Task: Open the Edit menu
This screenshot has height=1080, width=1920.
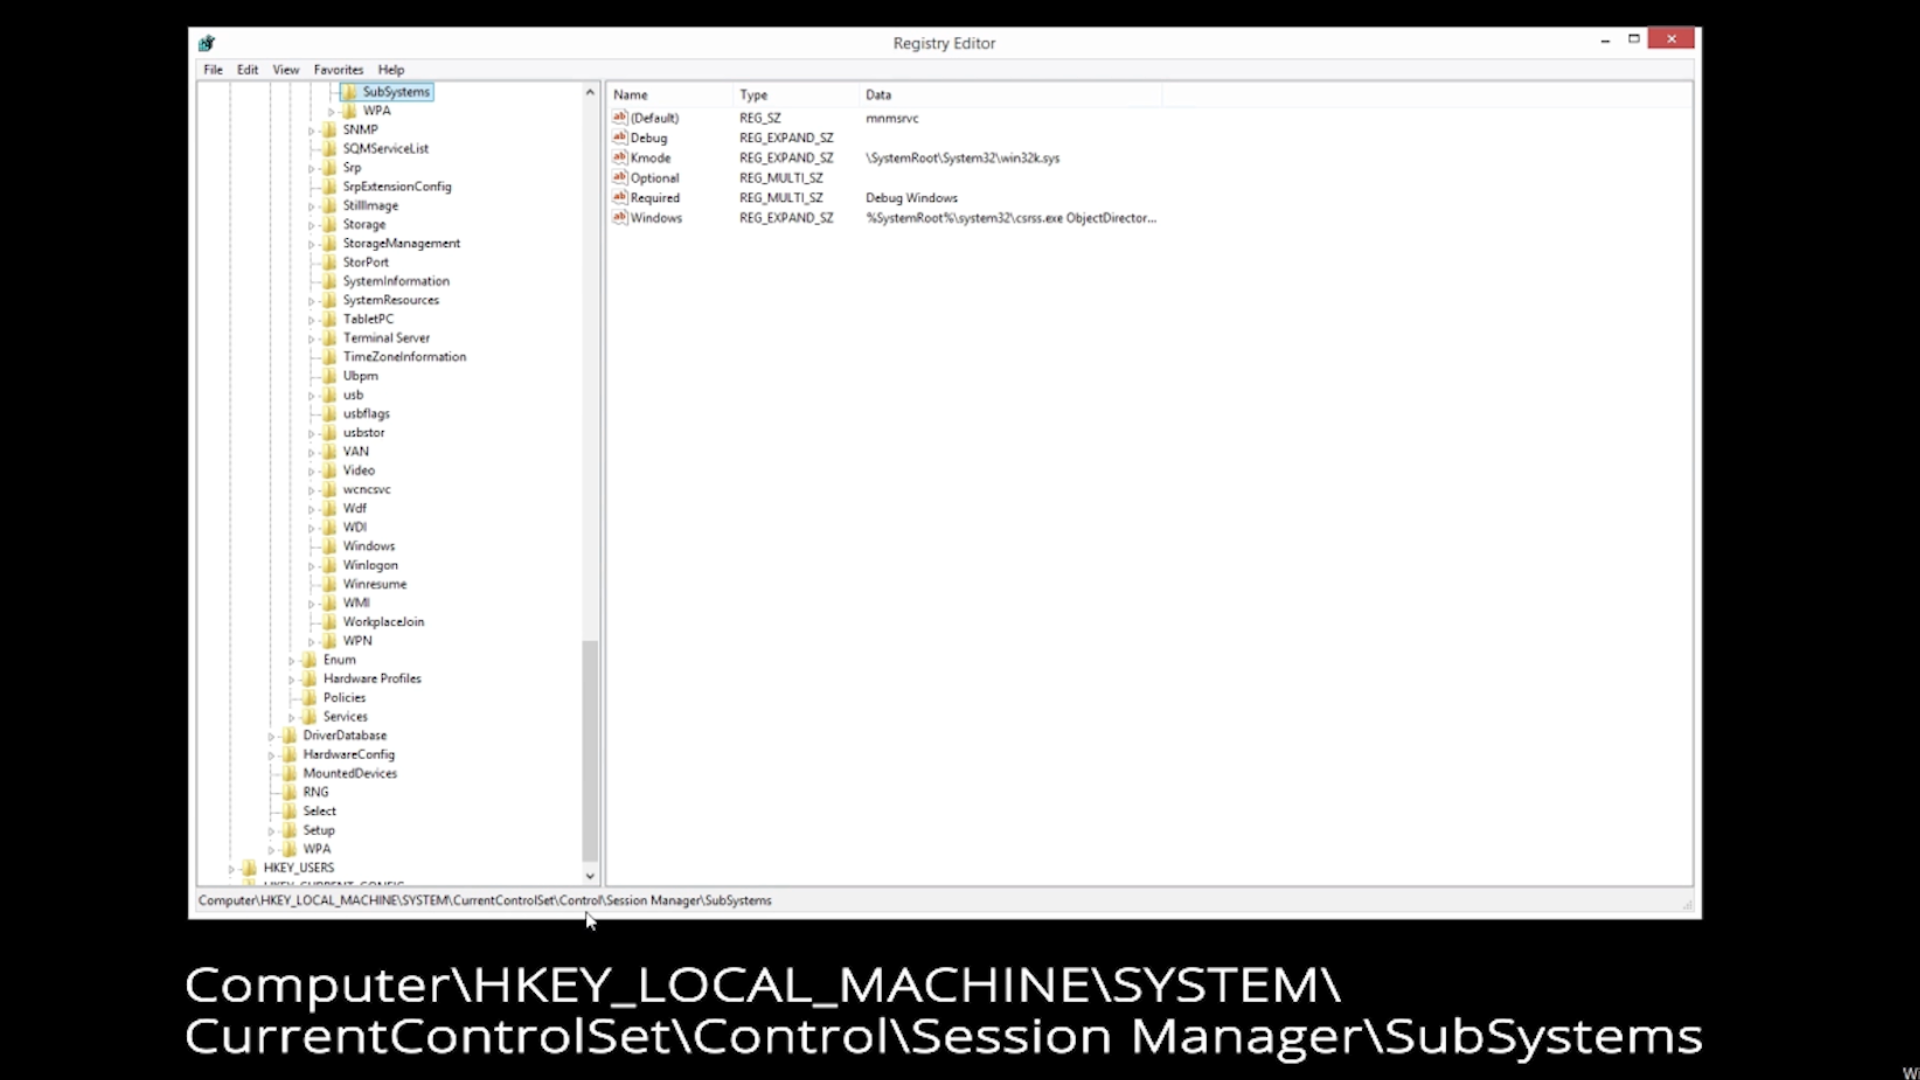Action: pyautogui.click(x=247, y=70)
